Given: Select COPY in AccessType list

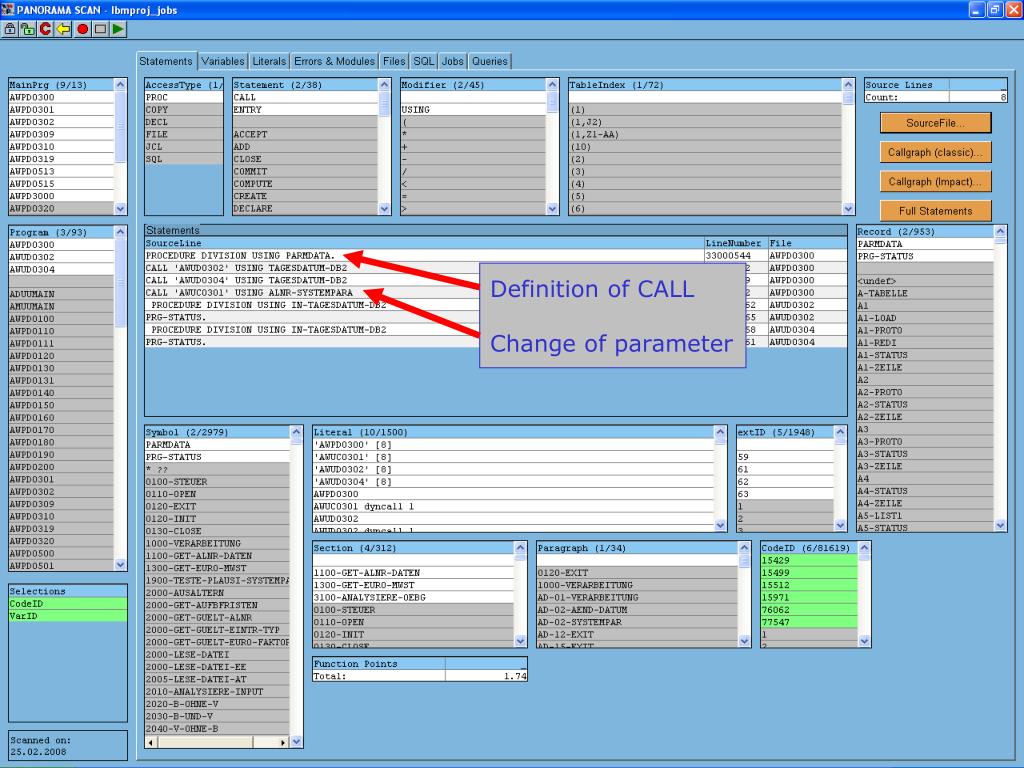Looking at the screenshot, I should tap(184, 110).
